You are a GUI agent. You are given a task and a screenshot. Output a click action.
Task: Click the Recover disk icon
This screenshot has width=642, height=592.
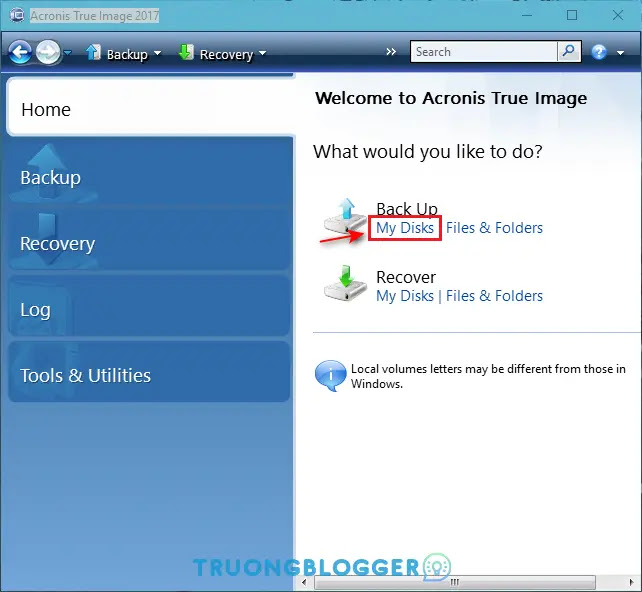(345, 283)
